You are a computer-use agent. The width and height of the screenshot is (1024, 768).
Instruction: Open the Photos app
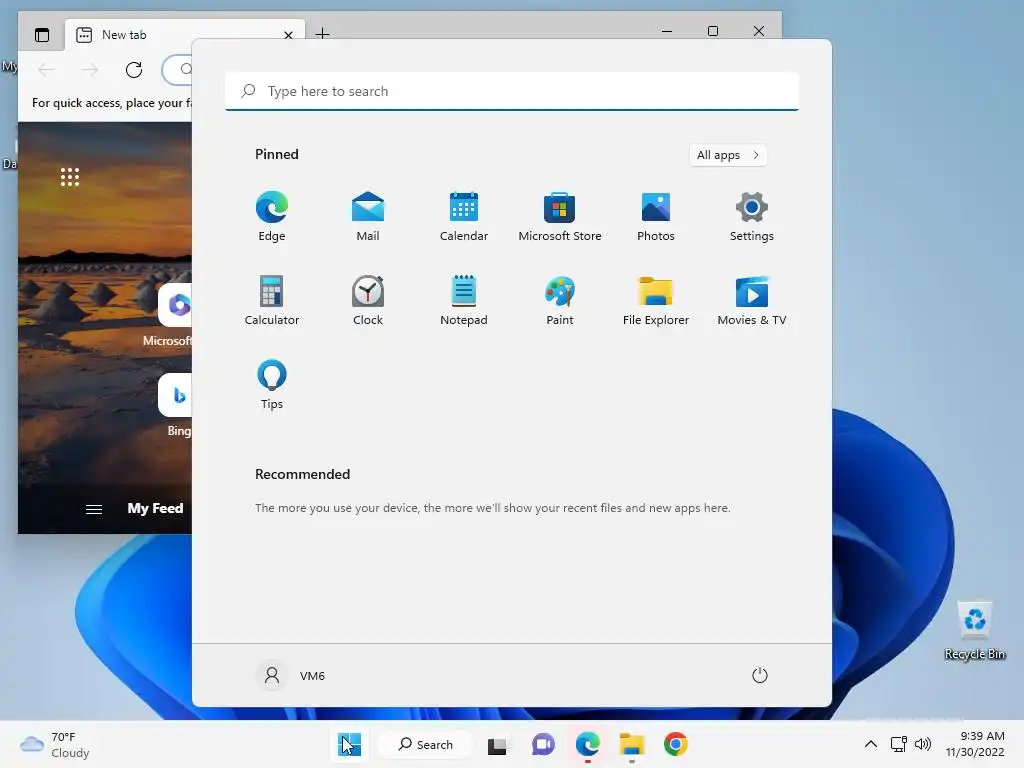point(656,217)
